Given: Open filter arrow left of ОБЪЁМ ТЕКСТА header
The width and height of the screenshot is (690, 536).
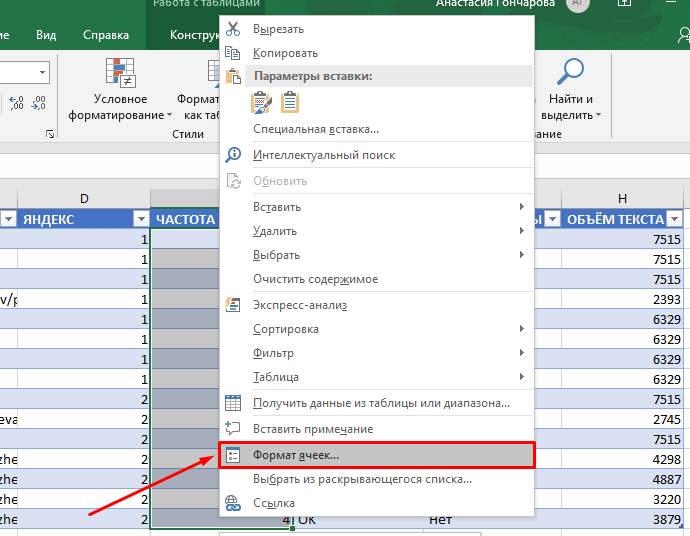Looking at the screenshot, I should (x=553, y=219).
